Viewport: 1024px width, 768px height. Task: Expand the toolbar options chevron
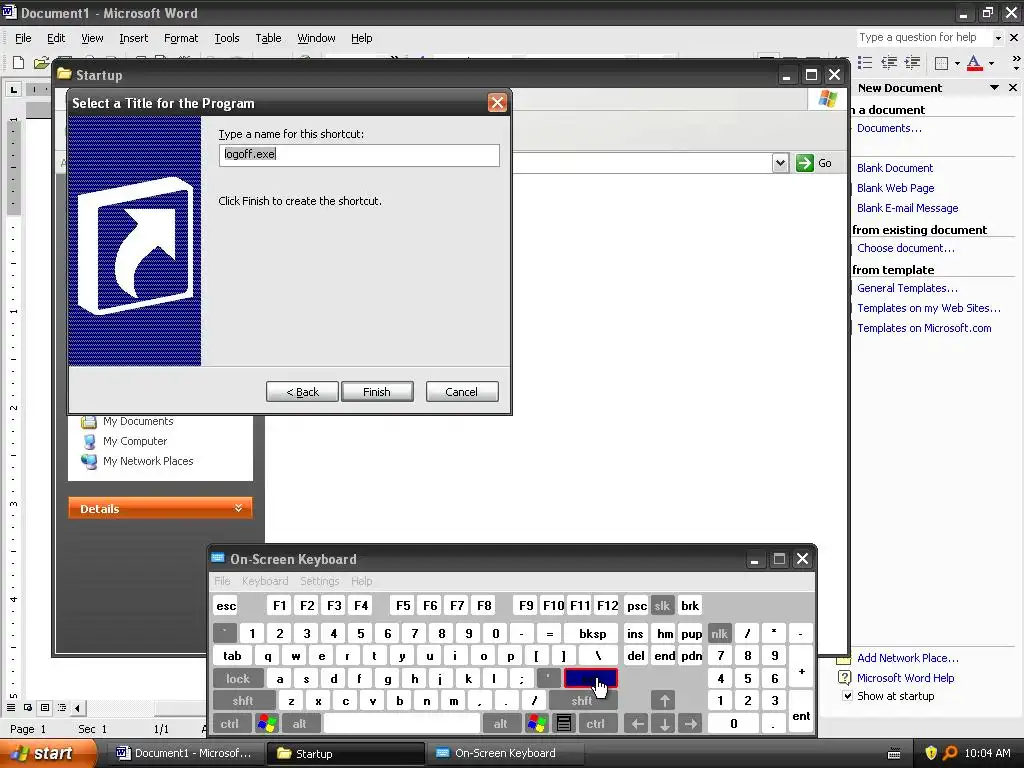coord(1016,63)
